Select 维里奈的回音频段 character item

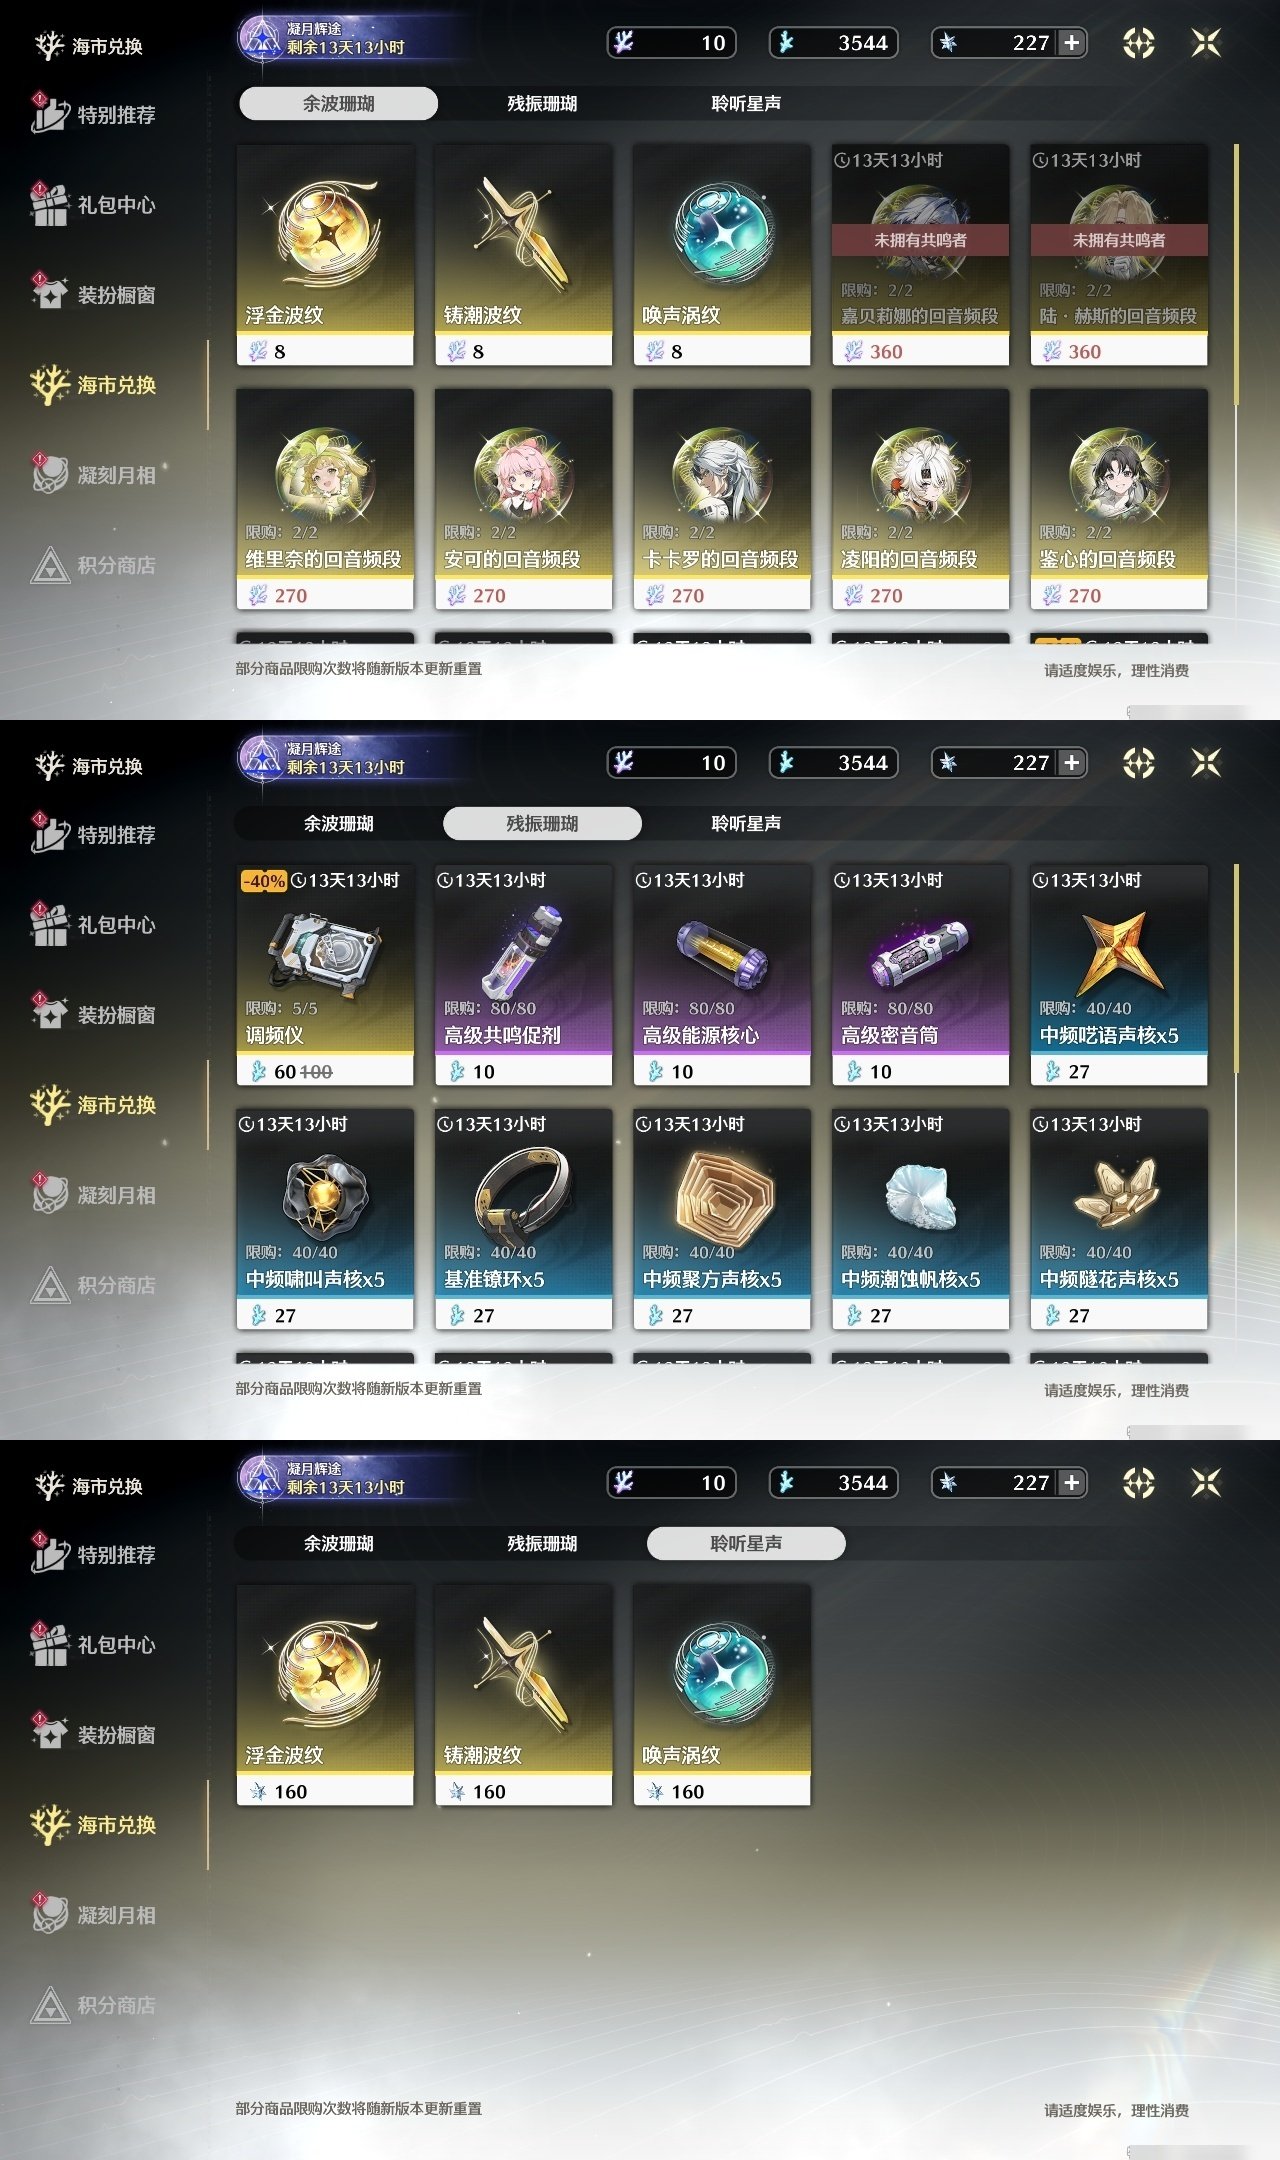point(325,499)
